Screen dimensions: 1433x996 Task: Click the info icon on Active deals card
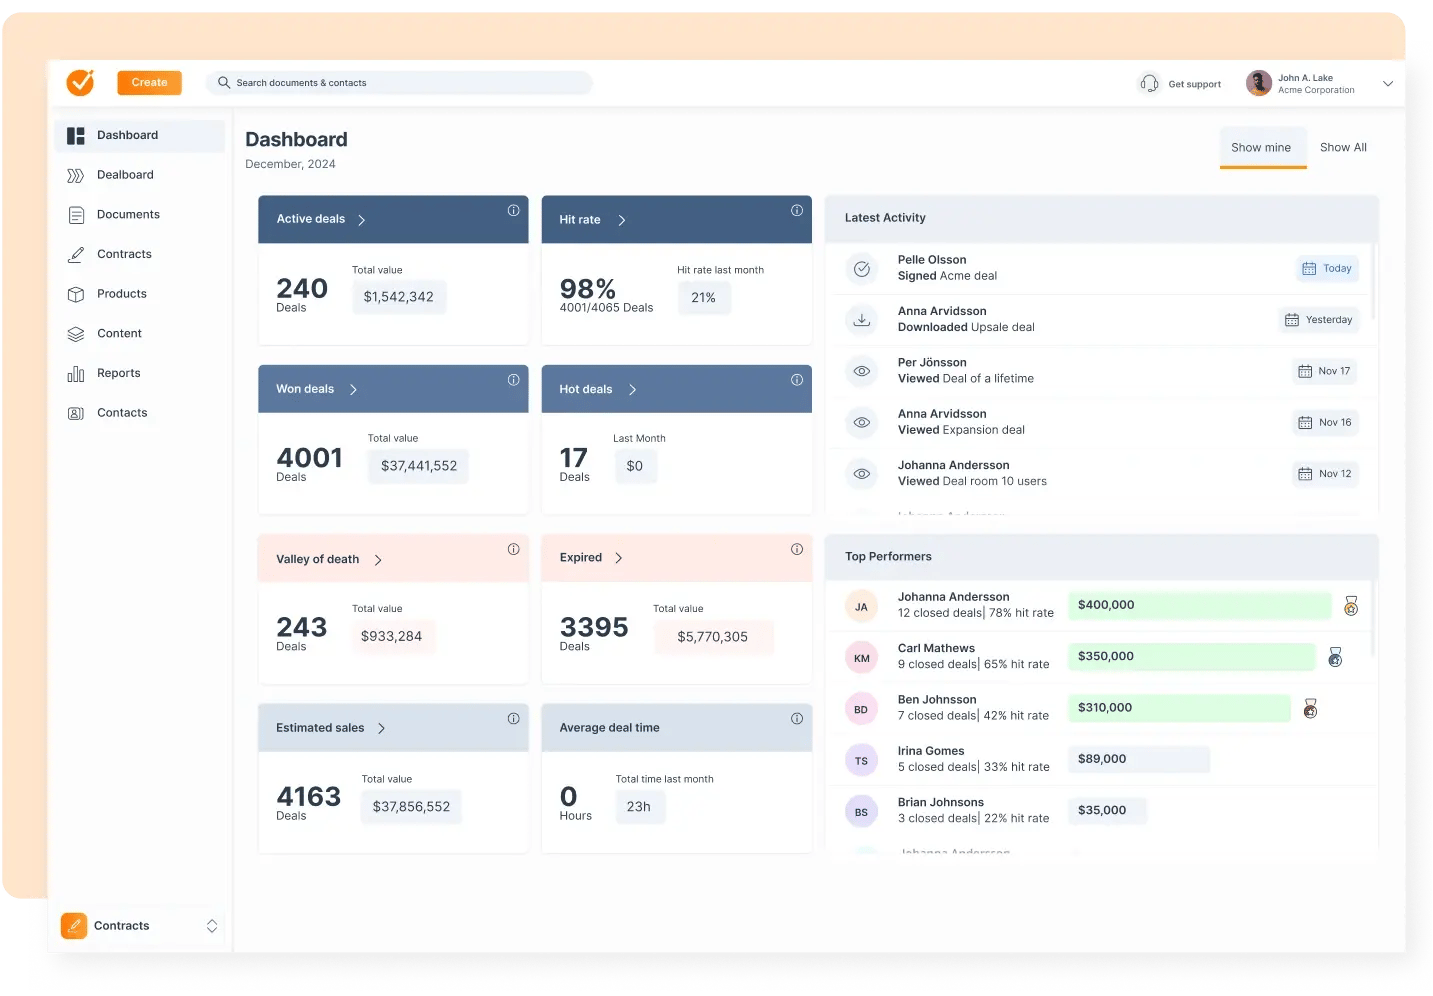point(513,210)
